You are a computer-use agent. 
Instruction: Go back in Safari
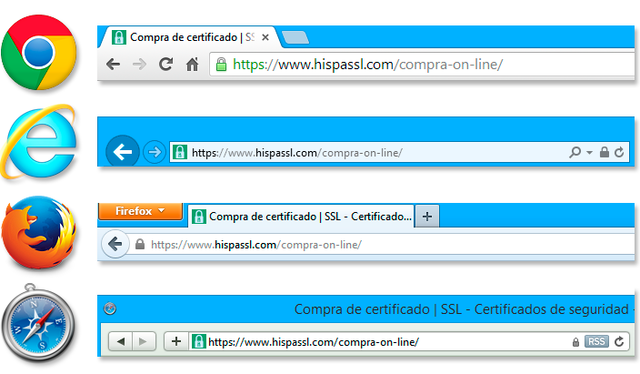click(x=120, y=341)
